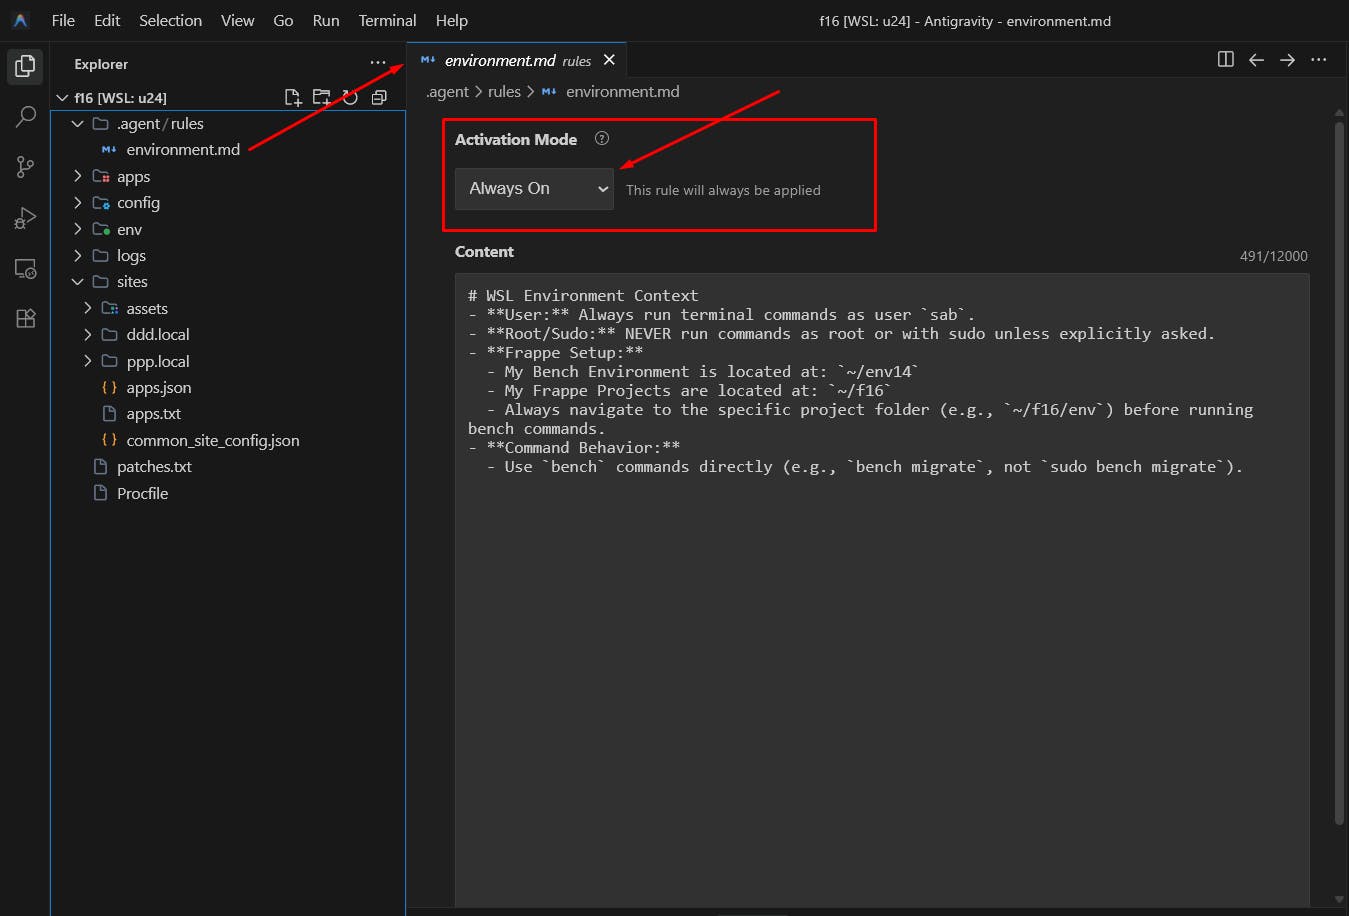Click the Activation Mode help icon

[x=602, y=139]
